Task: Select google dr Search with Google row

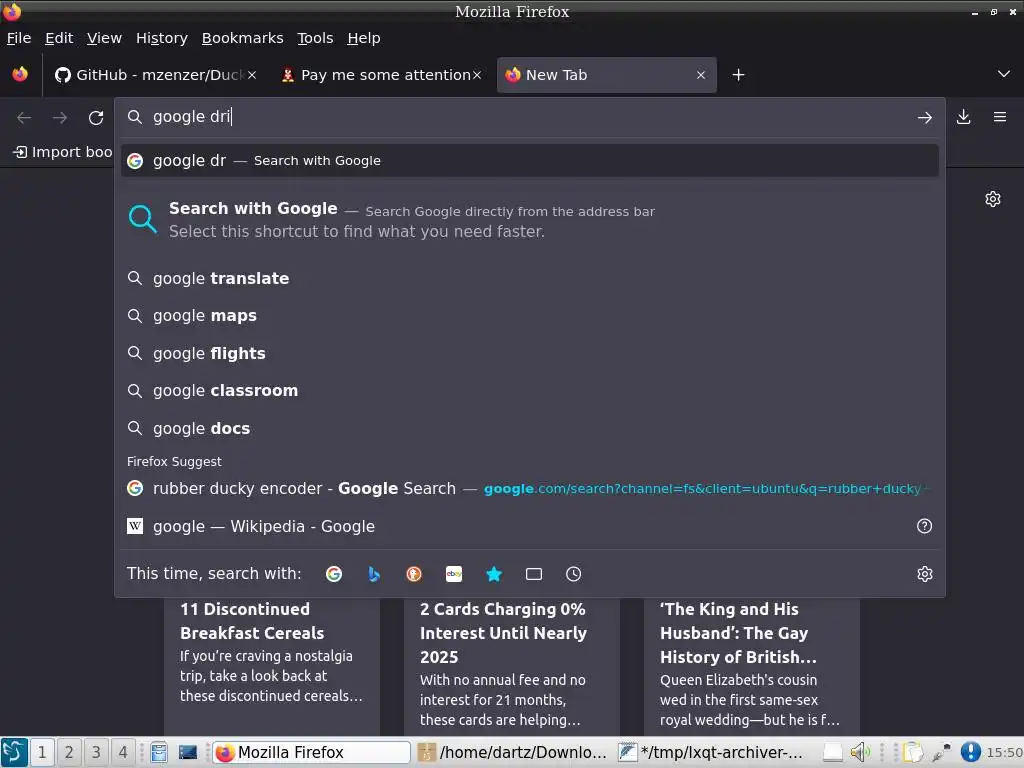Action: point(530,161)
